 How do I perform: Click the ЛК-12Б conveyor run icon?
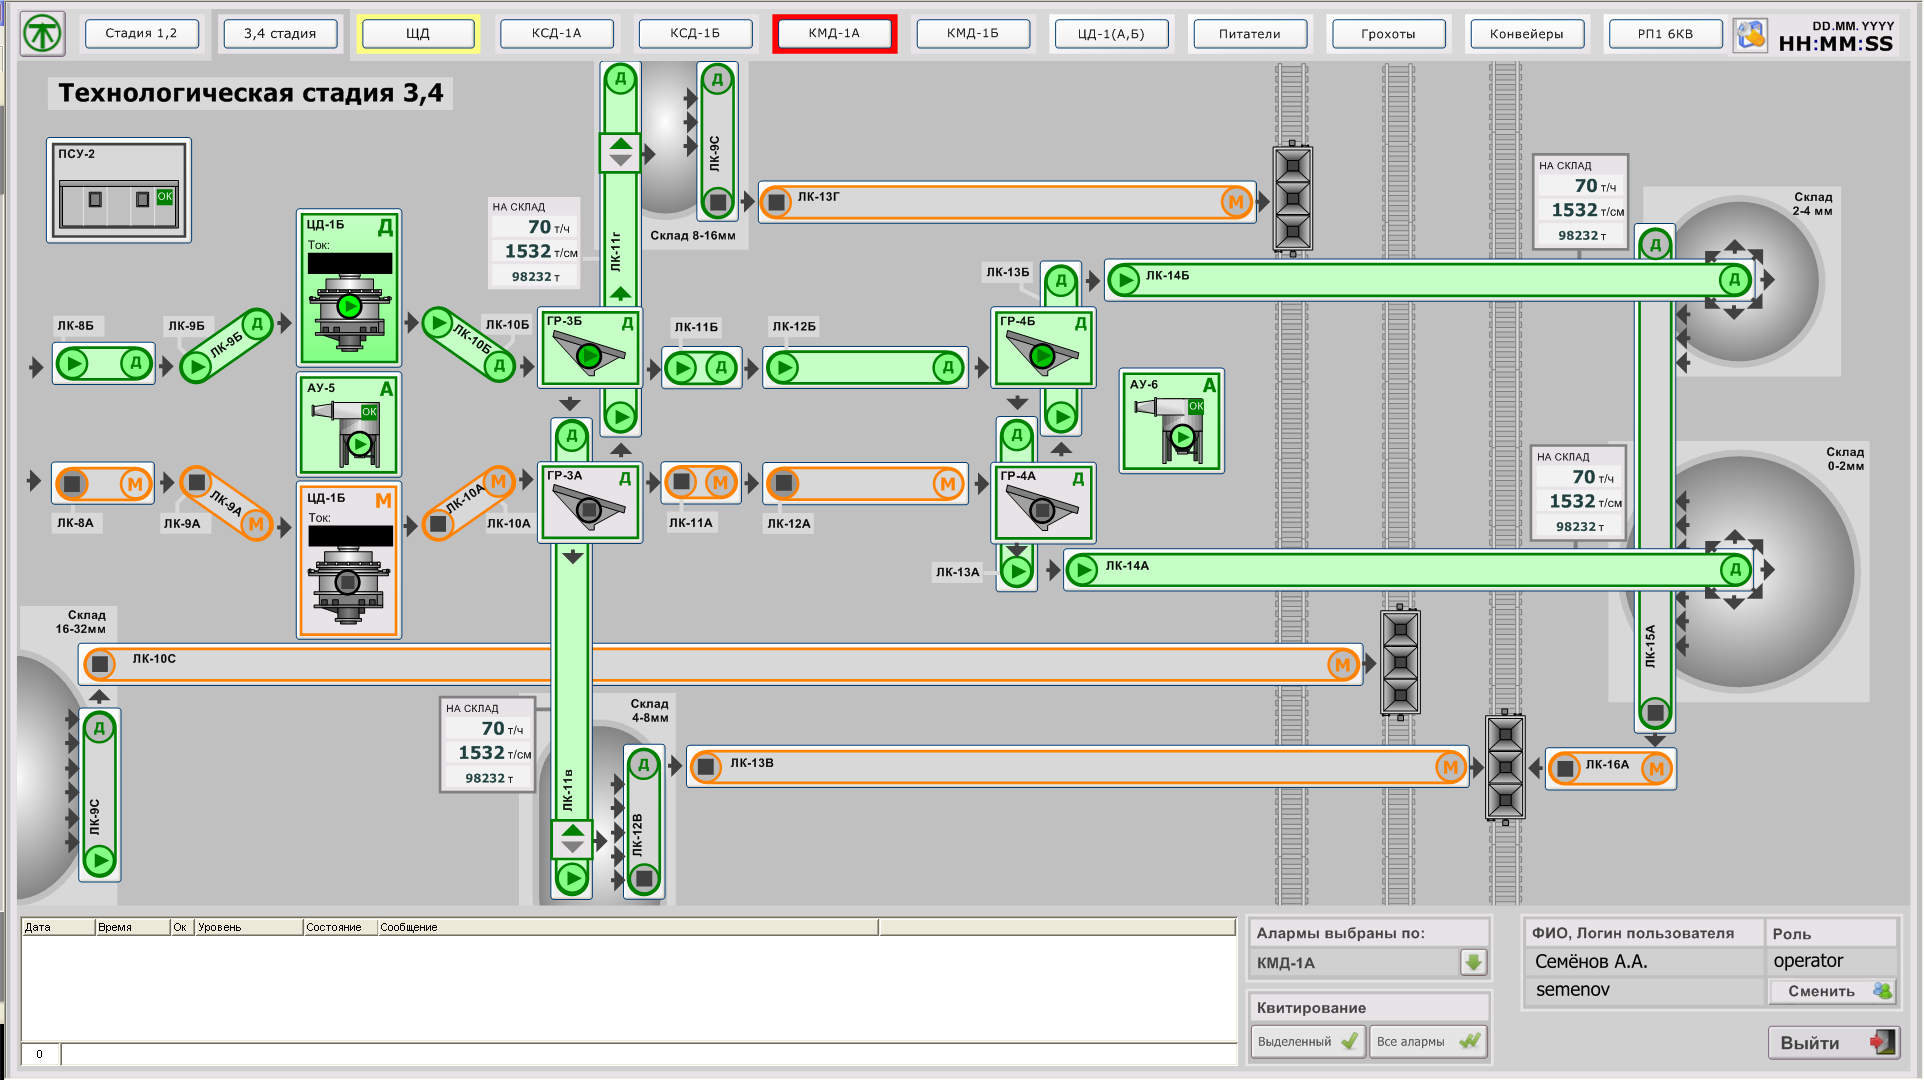(783, 368)
